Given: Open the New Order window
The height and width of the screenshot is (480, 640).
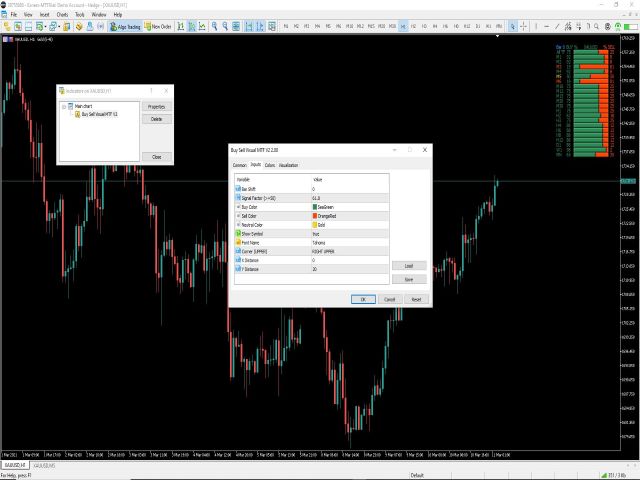Looking at the screenshot, I should click(158, 27).
